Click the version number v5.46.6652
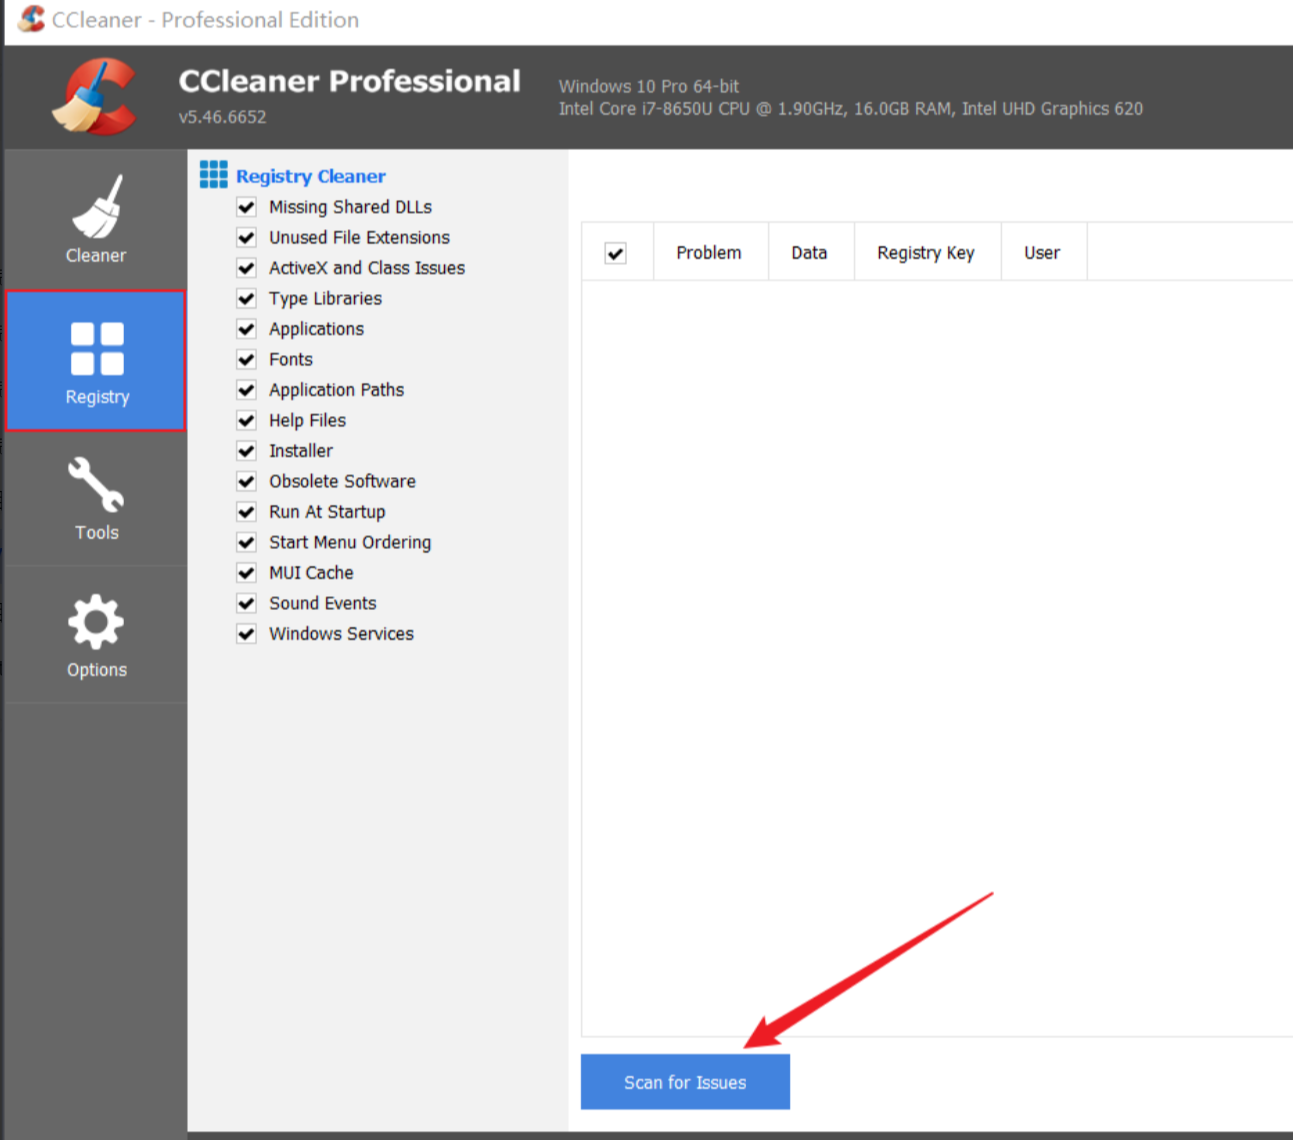 pyautogui.click(x=222, y=117)
